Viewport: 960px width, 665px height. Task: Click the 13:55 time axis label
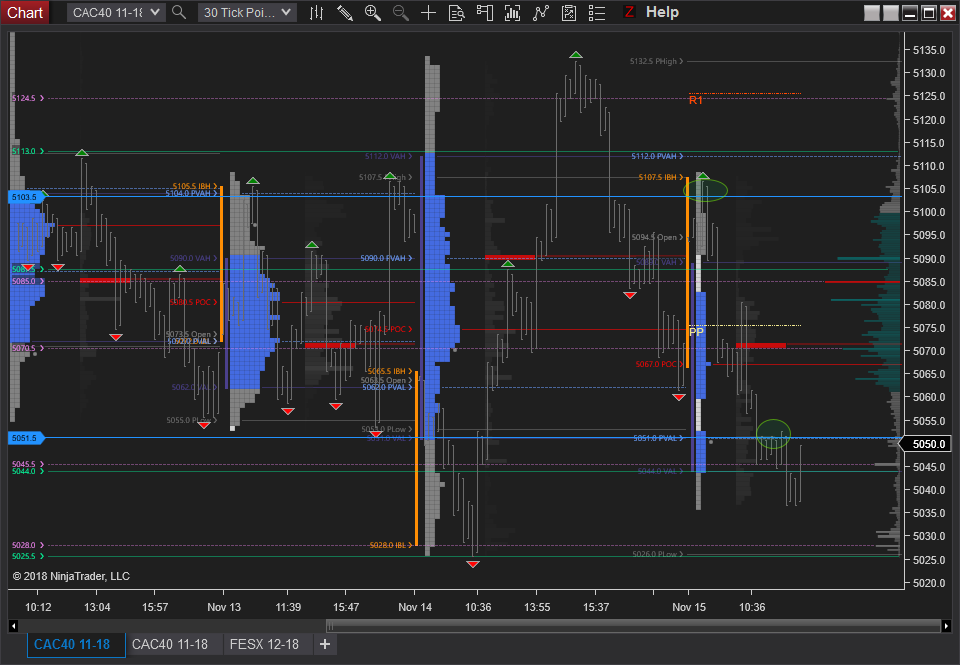coord(537,607)
